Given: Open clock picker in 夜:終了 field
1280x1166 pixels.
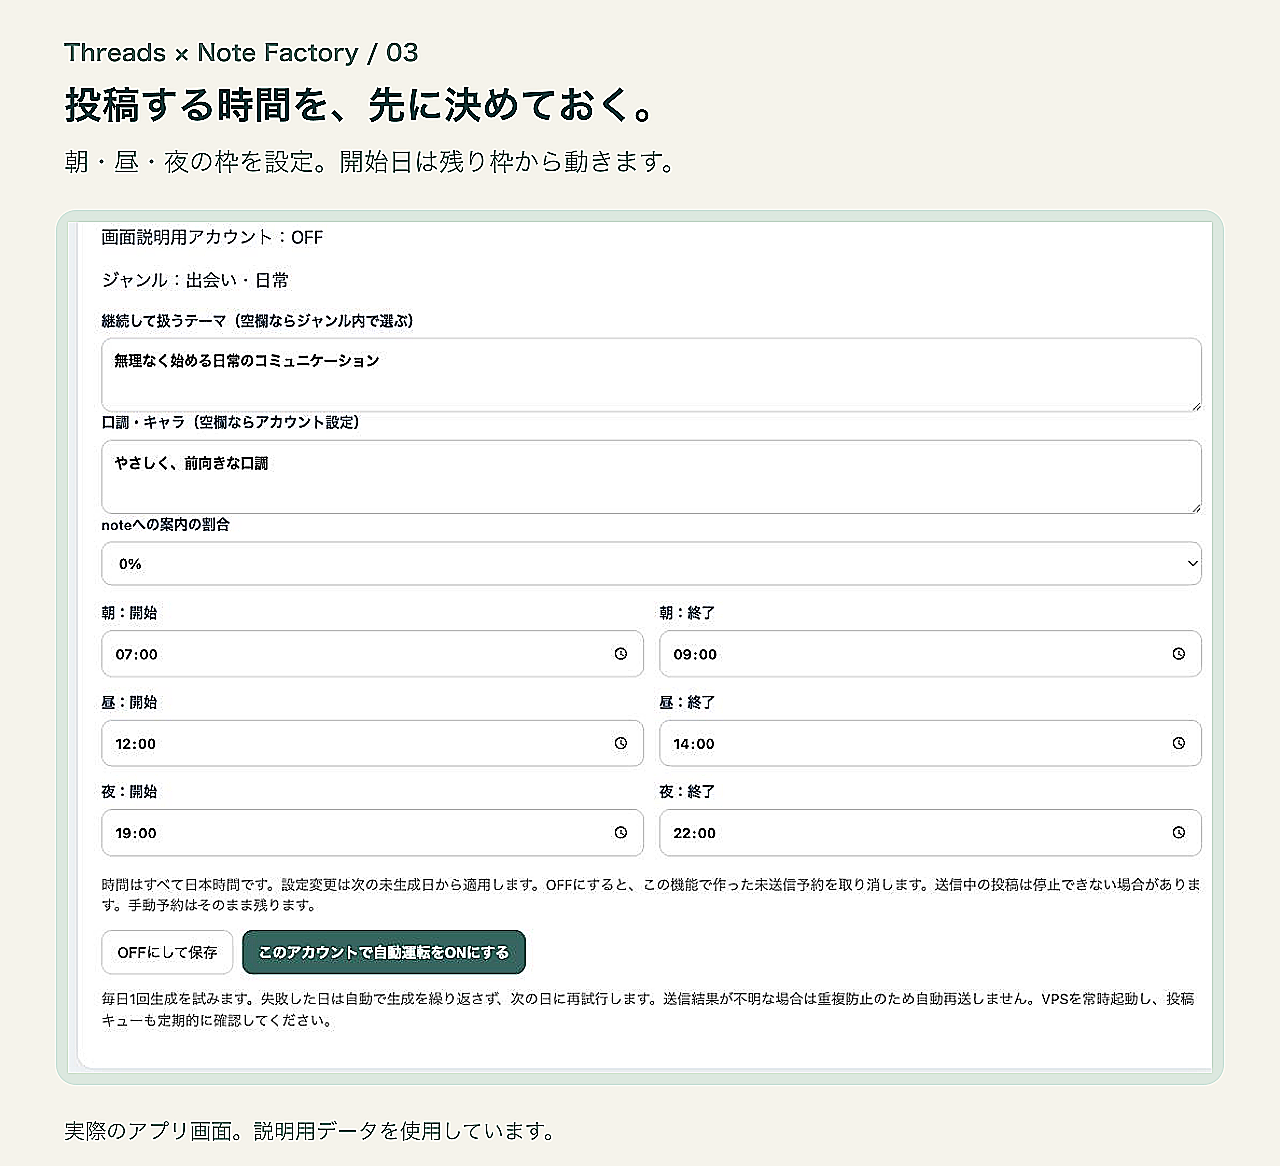Looking at the screenshot, I should pyautogui.click(x=1179, y=832).
